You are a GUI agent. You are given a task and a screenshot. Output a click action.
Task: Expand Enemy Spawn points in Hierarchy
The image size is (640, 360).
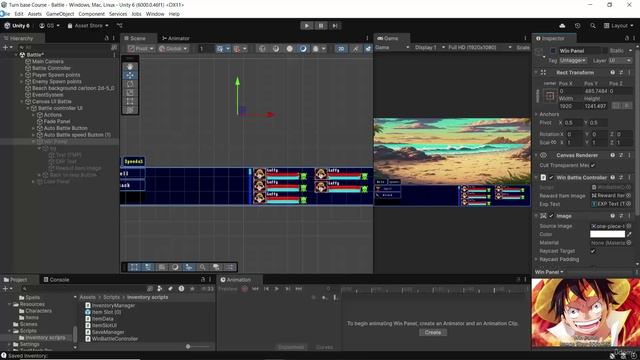pyautogui.click(x=22, y=82)
